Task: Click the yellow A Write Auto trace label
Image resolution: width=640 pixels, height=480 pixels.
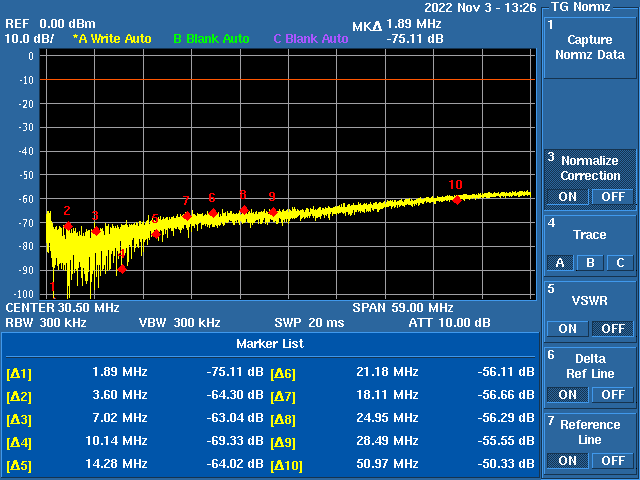Action: click(x=112, y=39)
